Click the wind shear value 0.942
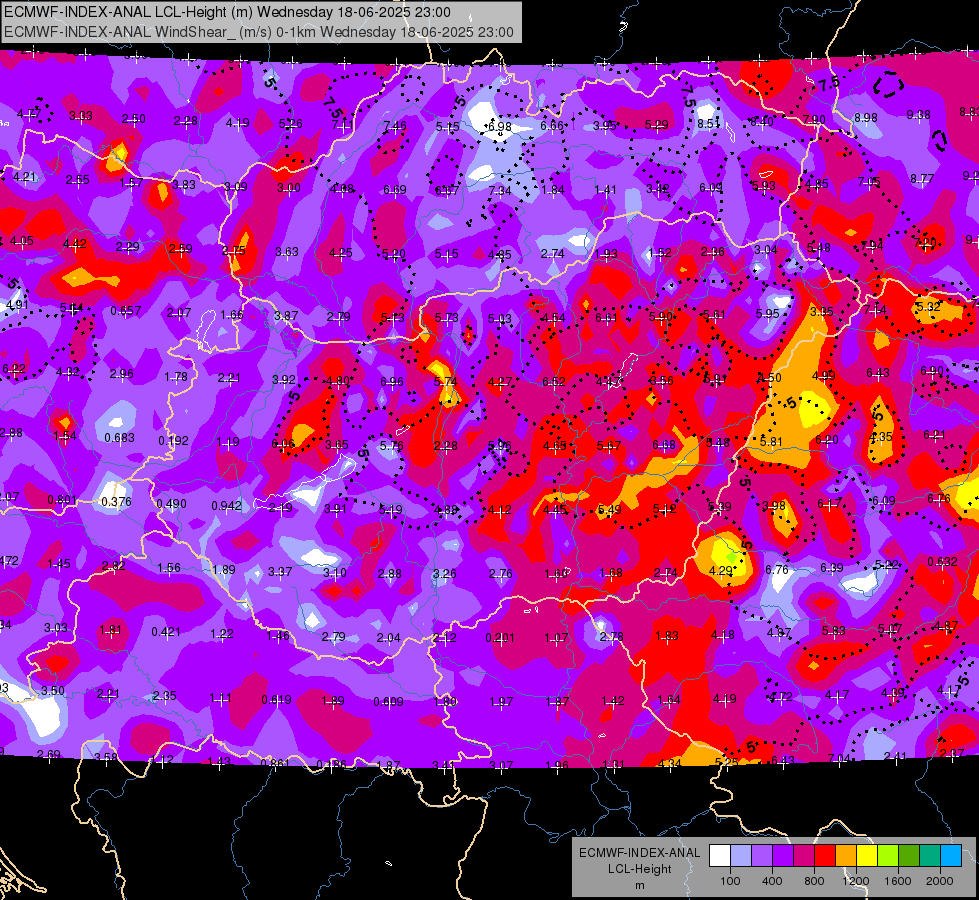The image size is (979, 900). (x=226, y=505)
